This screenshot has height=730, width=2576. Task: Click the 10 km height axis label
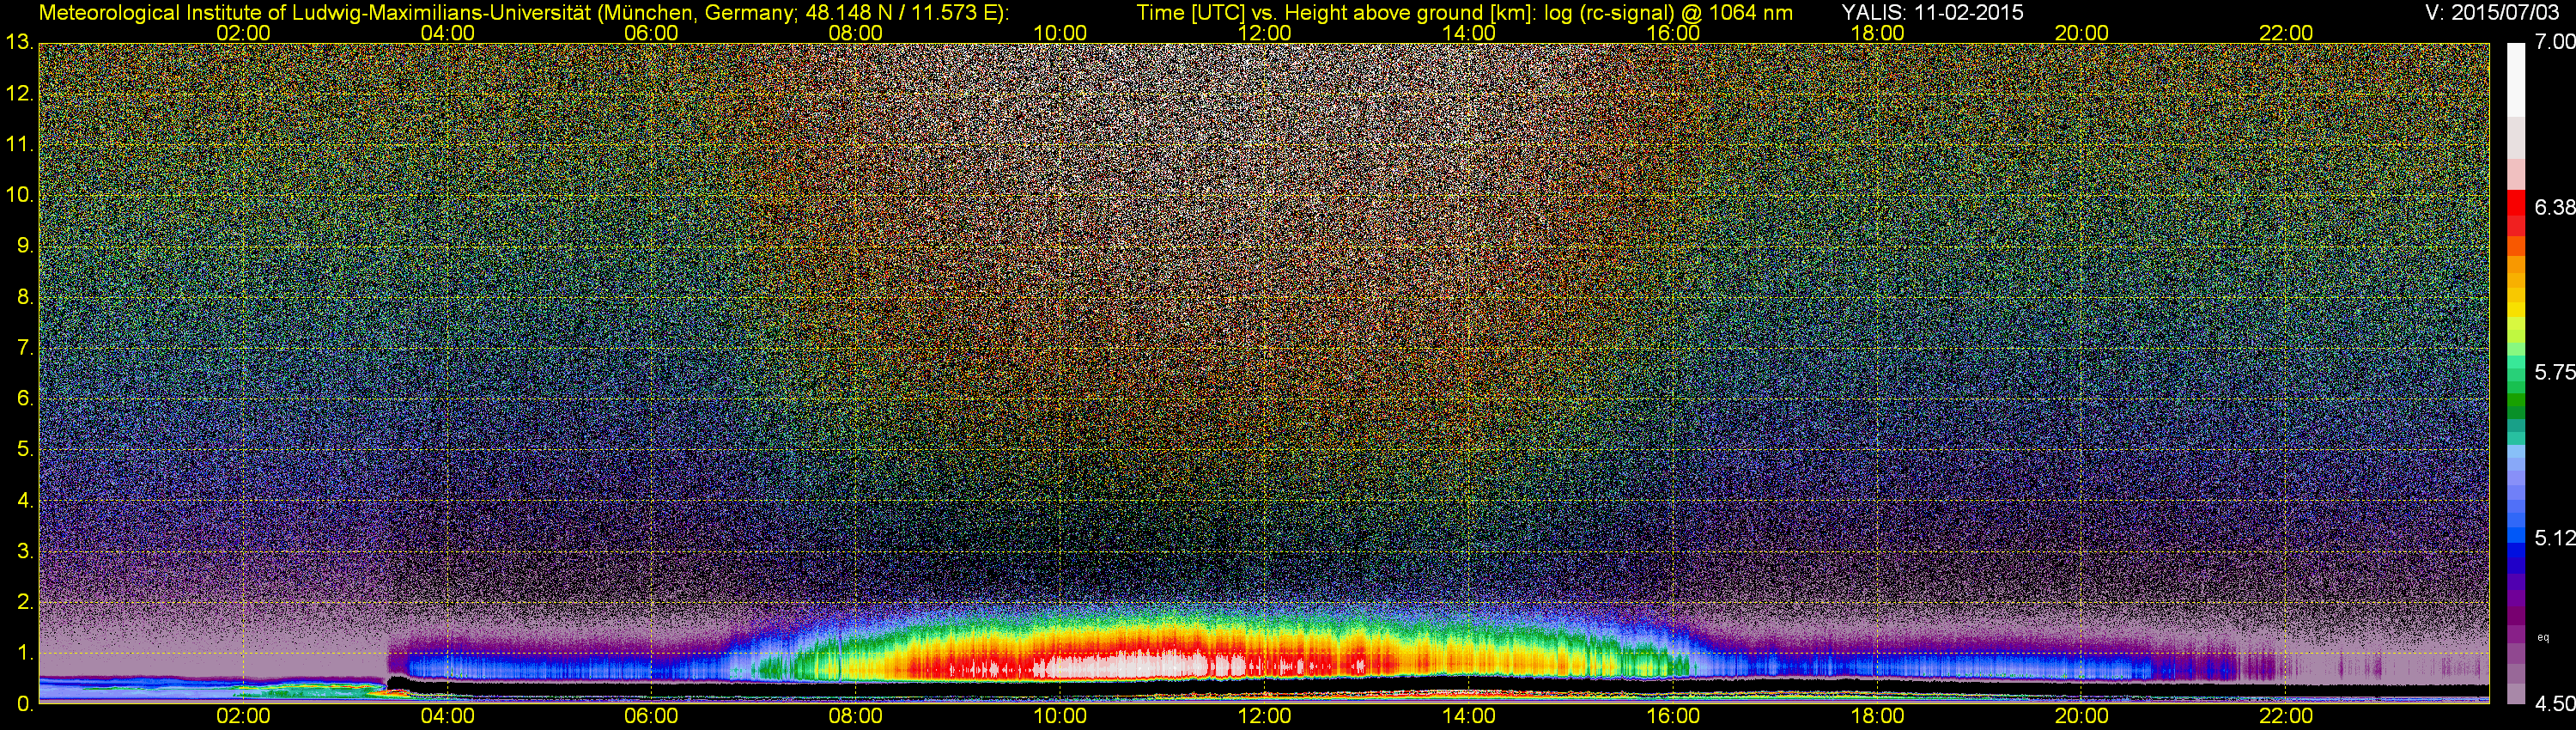click(18, 195)
